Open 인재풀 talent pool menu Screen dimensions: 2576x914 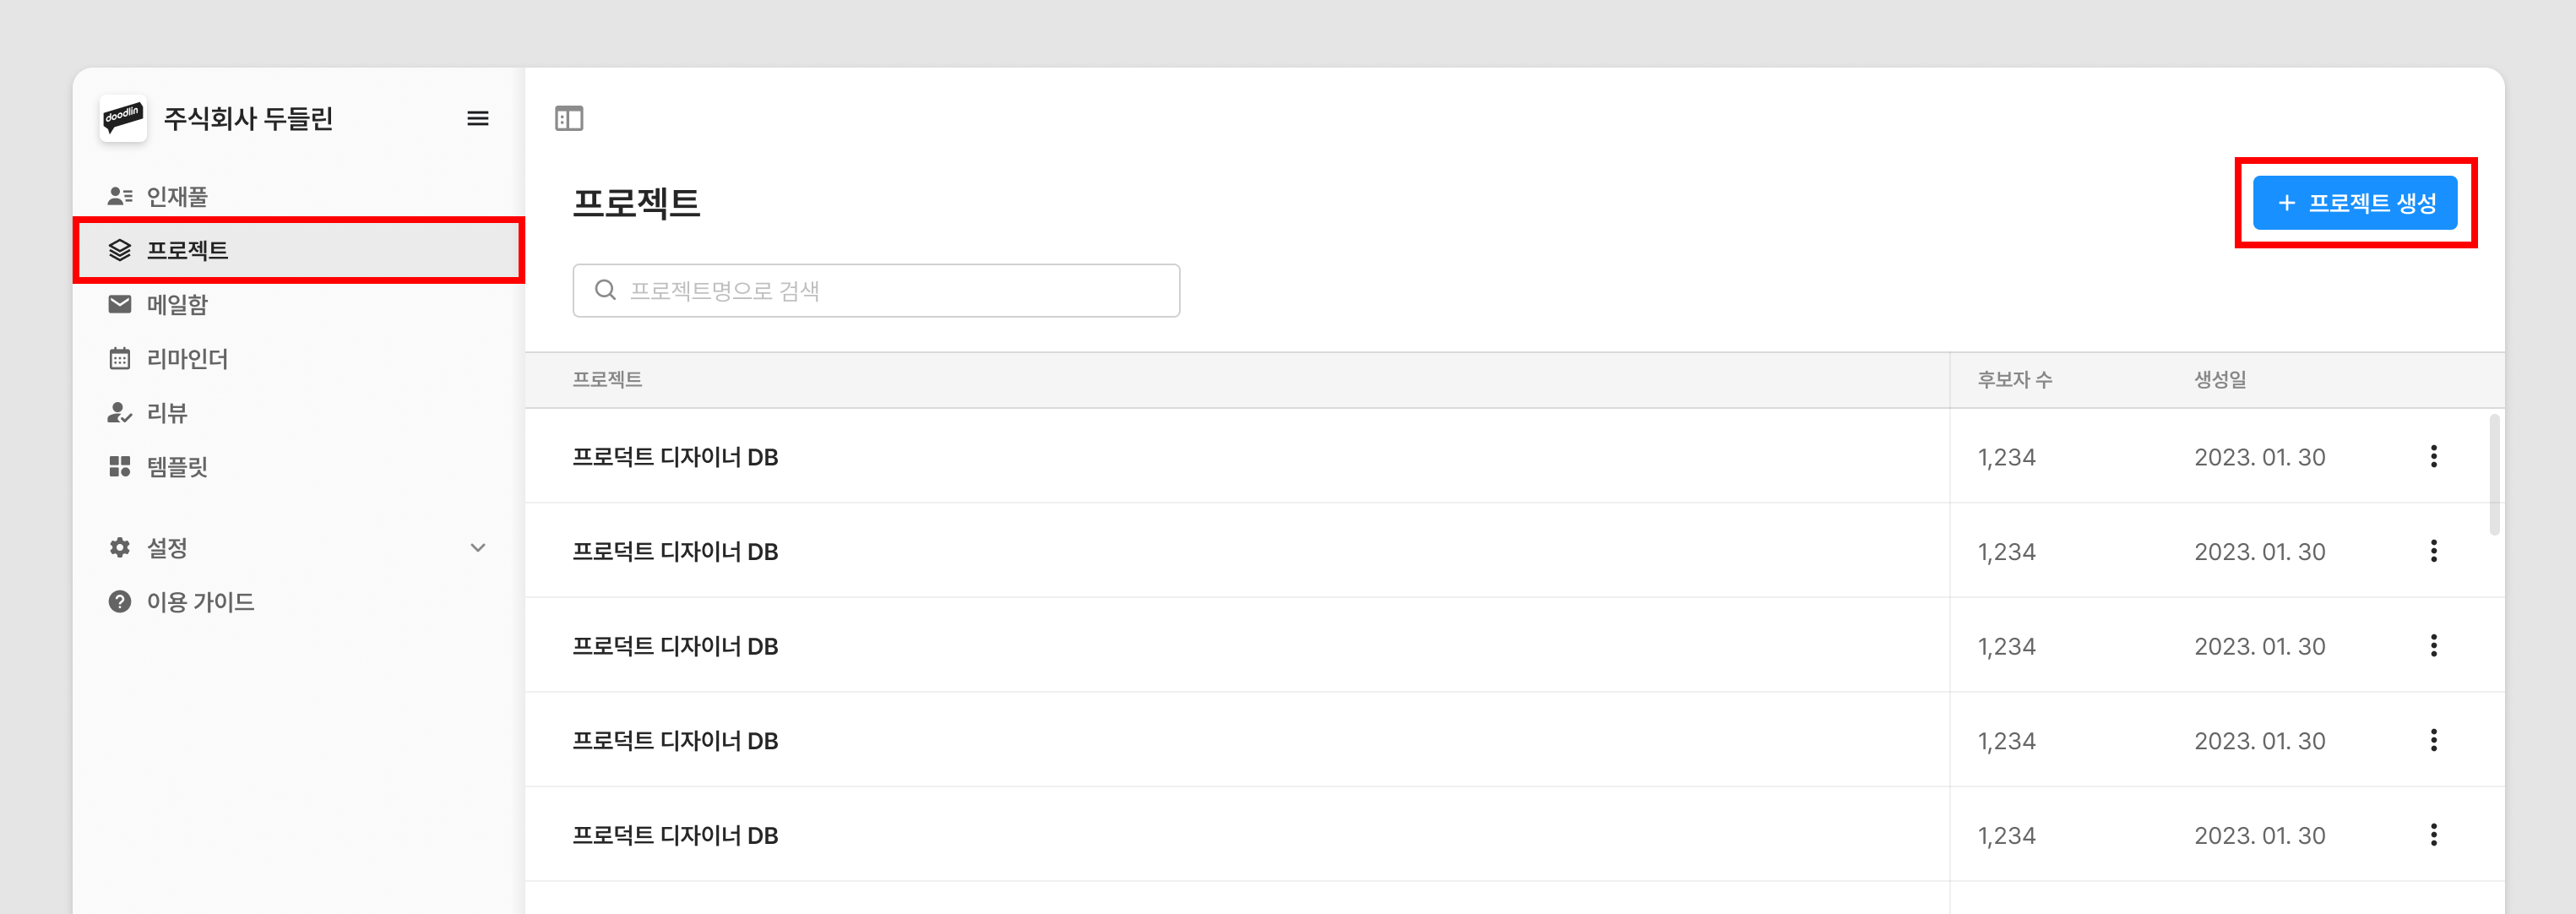click(x=177, y=196)
